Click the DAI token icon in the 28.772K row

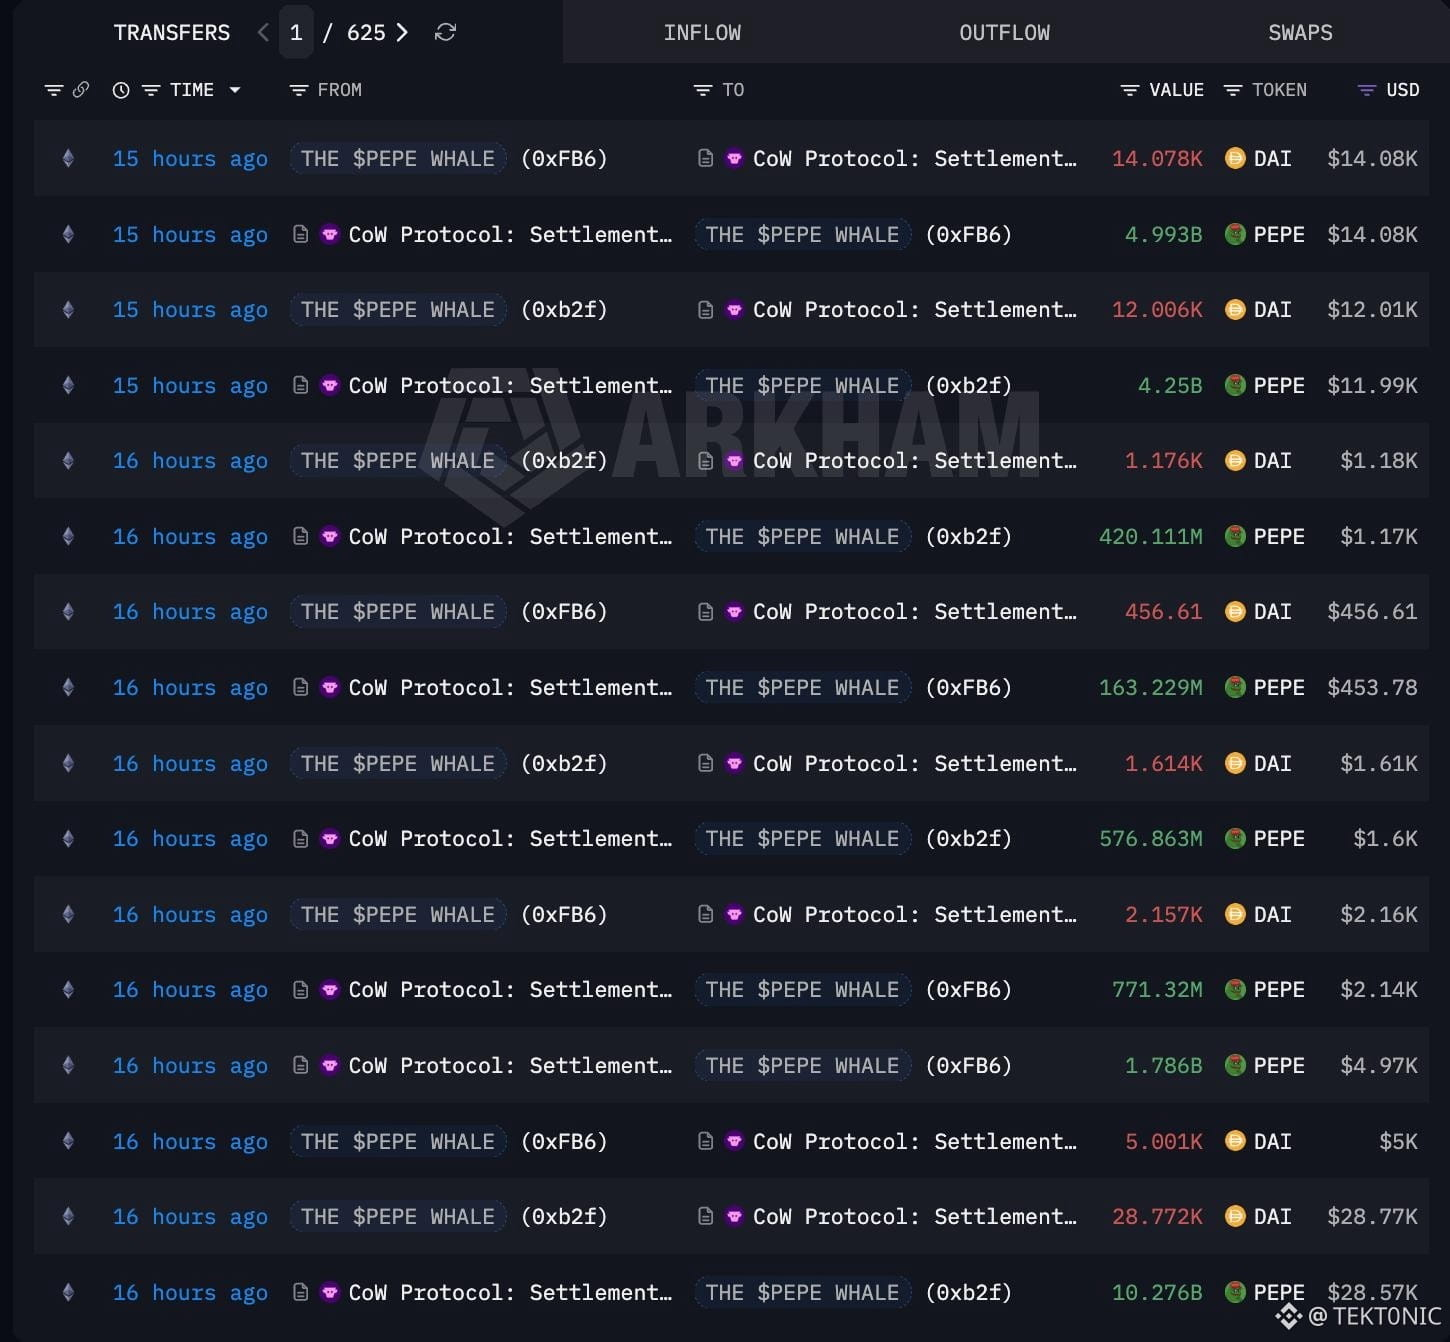coord(1235,1216)
